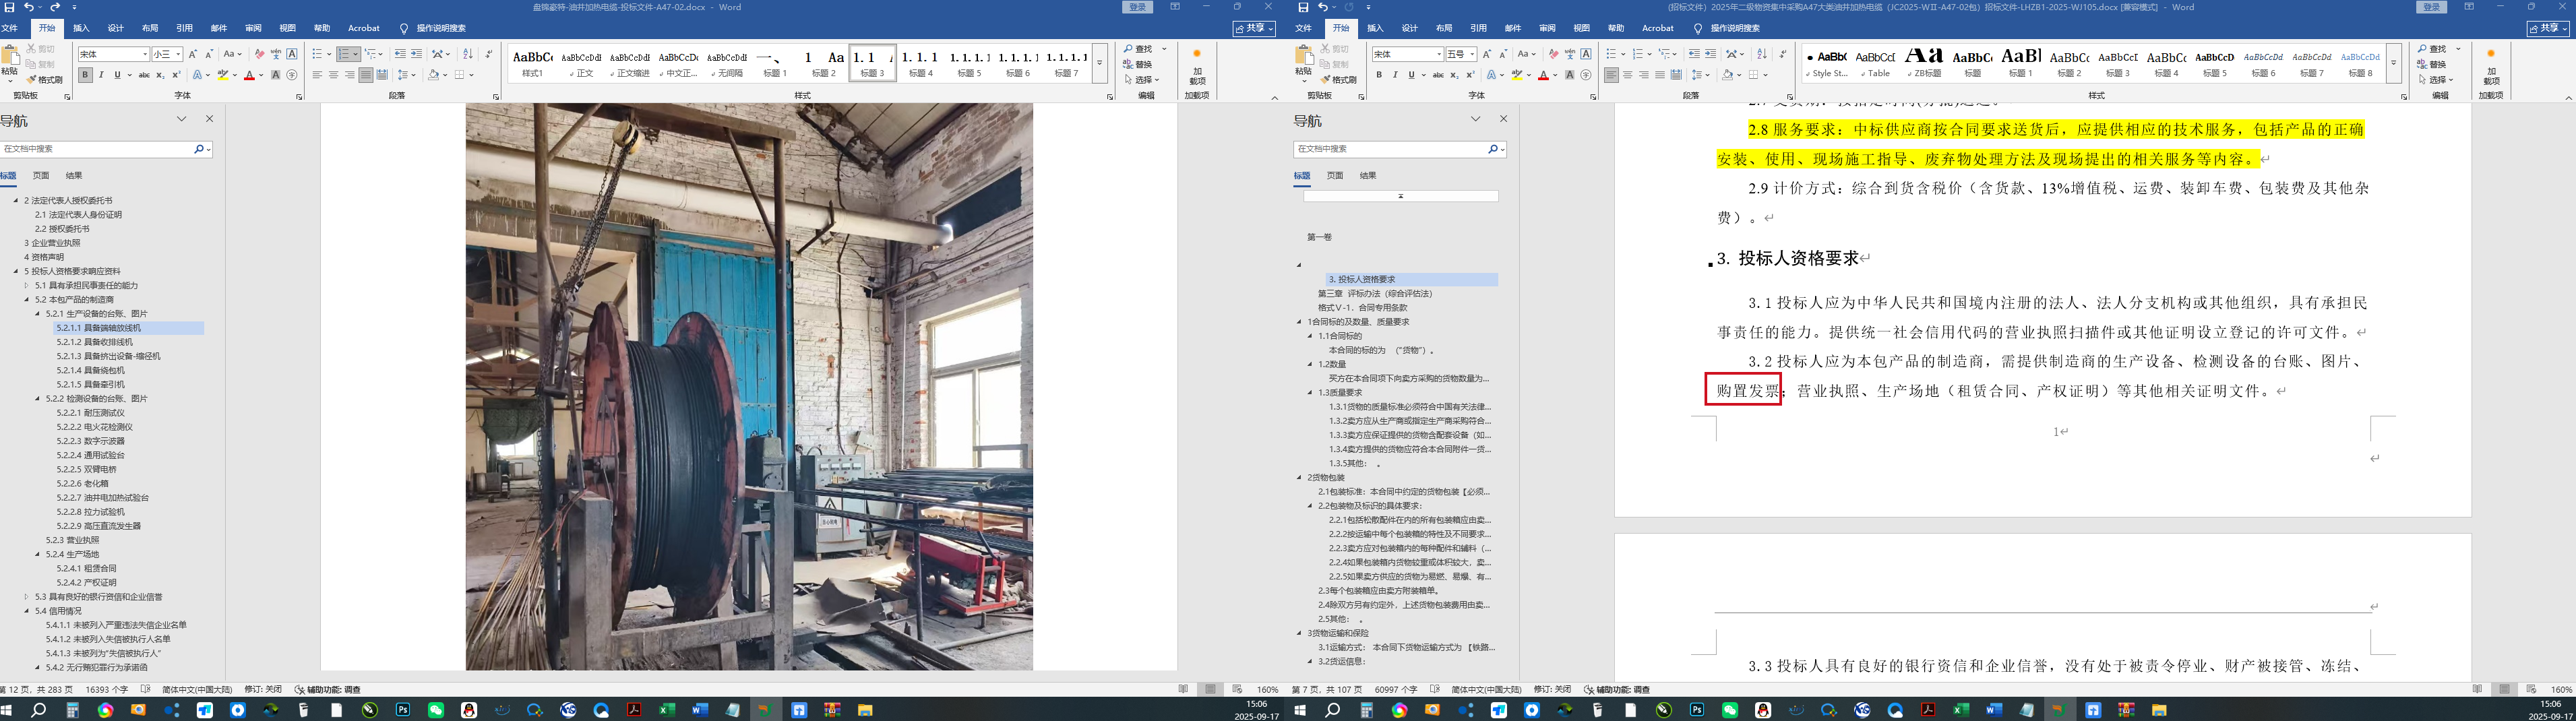Click Format Painter in left Word window
This screenshot has width=2576, height=721.
45,80
